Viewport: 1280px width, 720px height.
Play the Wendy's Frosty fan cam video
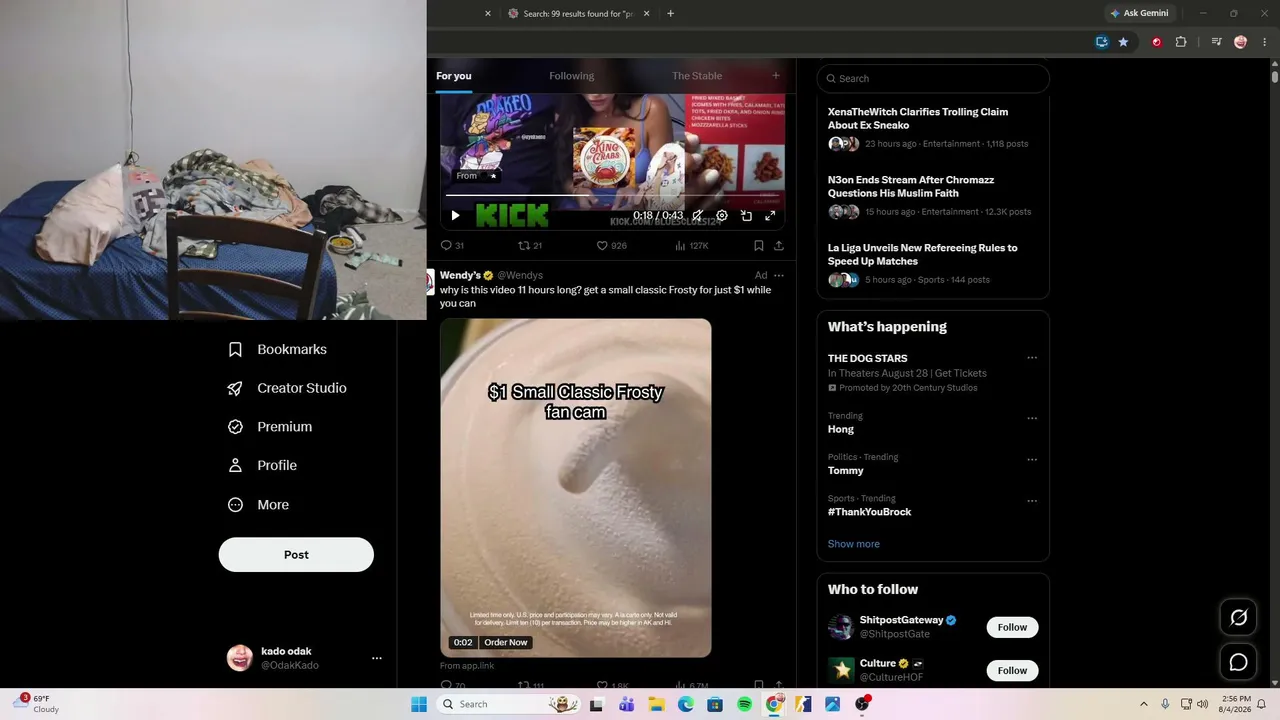tap(576, 488)
